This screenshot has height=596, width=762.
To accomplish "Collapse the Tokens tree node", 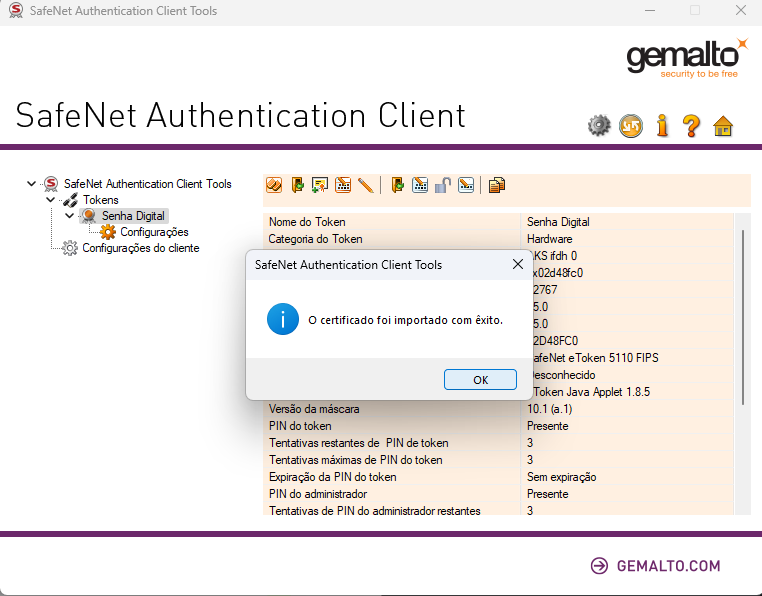I will click(51, 200).
